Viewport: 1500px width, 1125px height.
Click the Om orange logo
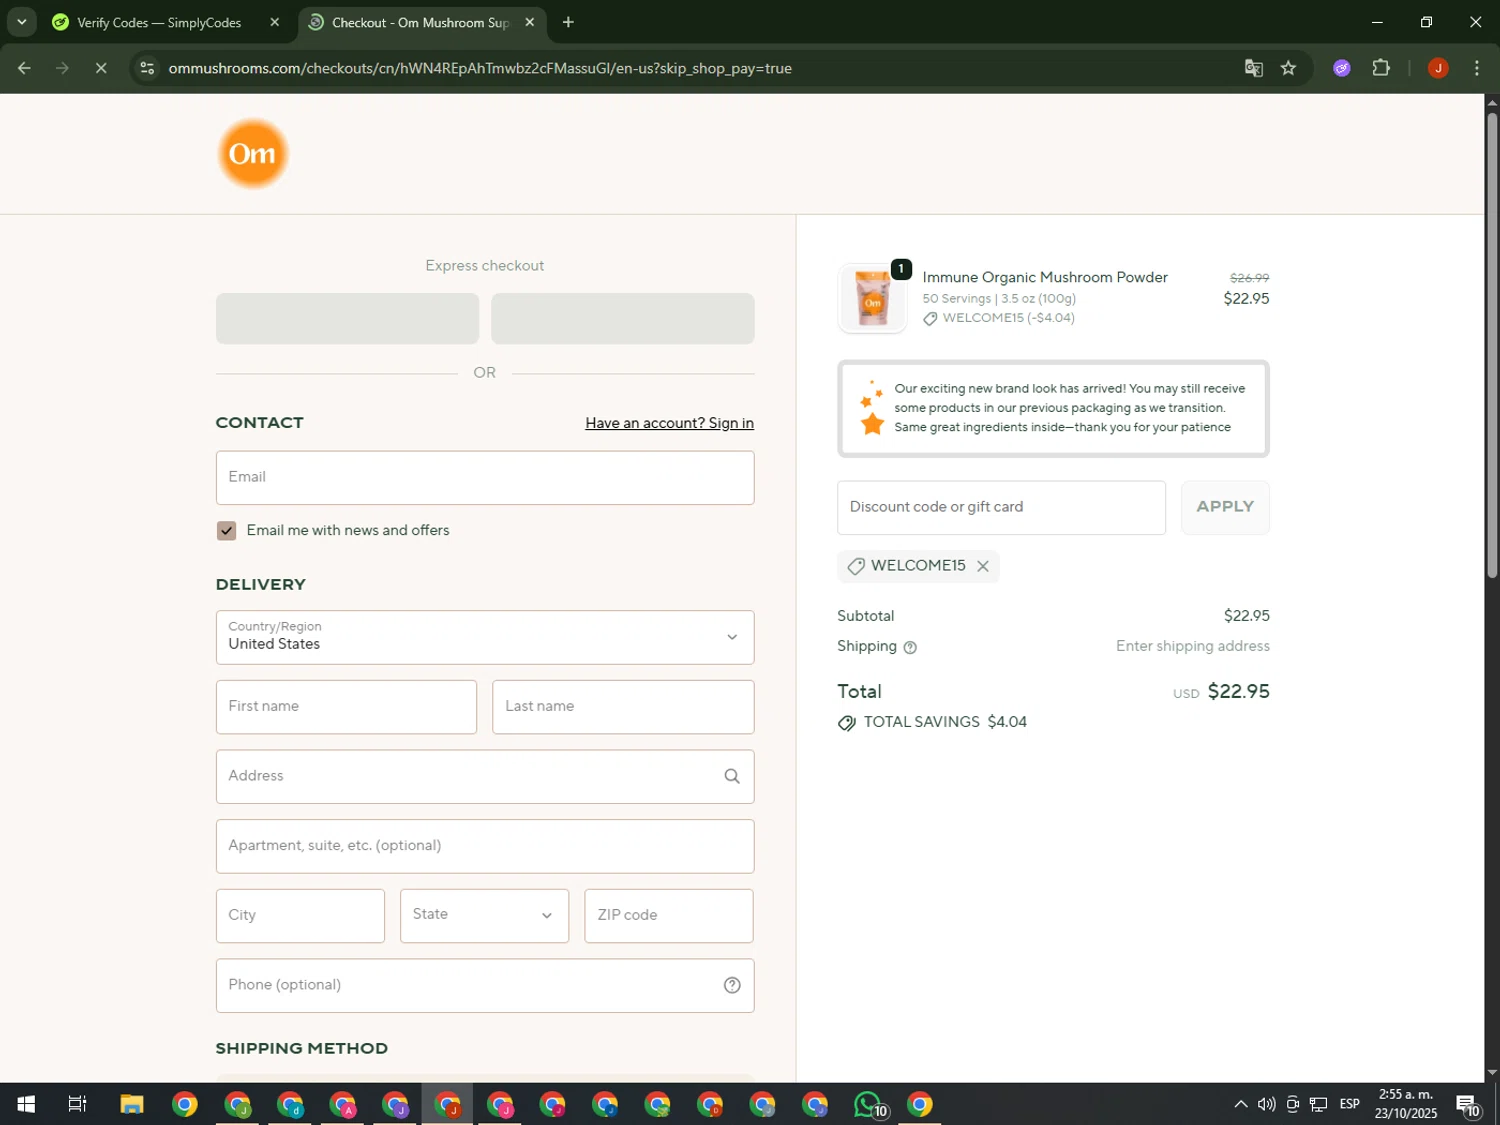[x=253, y=153]
